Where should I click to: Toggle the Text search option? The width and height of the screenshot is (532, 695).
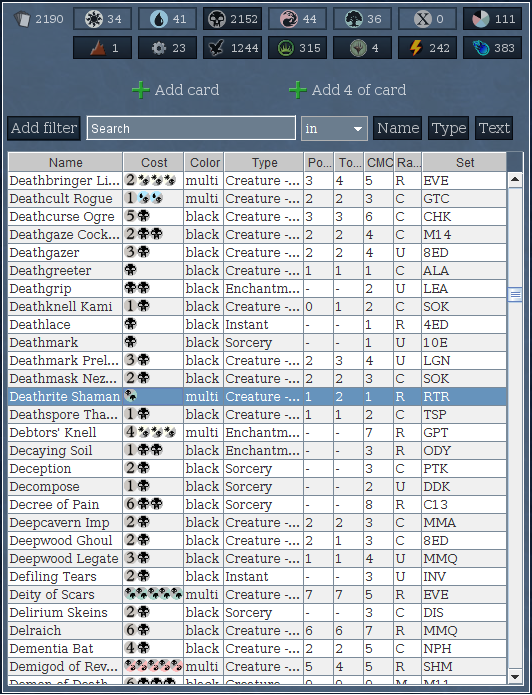(494, 128)
